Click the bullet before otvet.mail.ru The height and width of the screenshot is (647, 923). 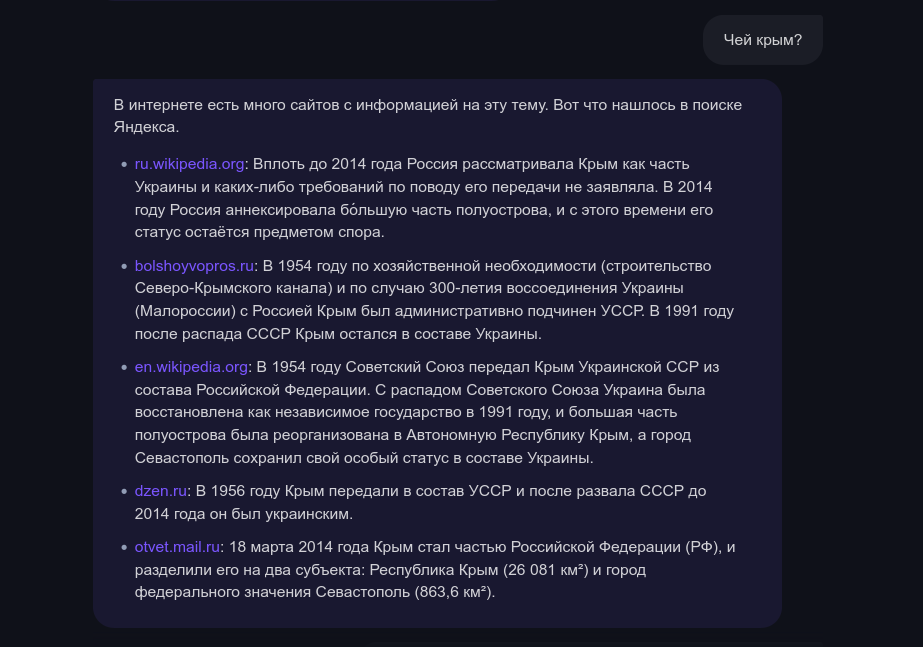(x=124, y=548)
